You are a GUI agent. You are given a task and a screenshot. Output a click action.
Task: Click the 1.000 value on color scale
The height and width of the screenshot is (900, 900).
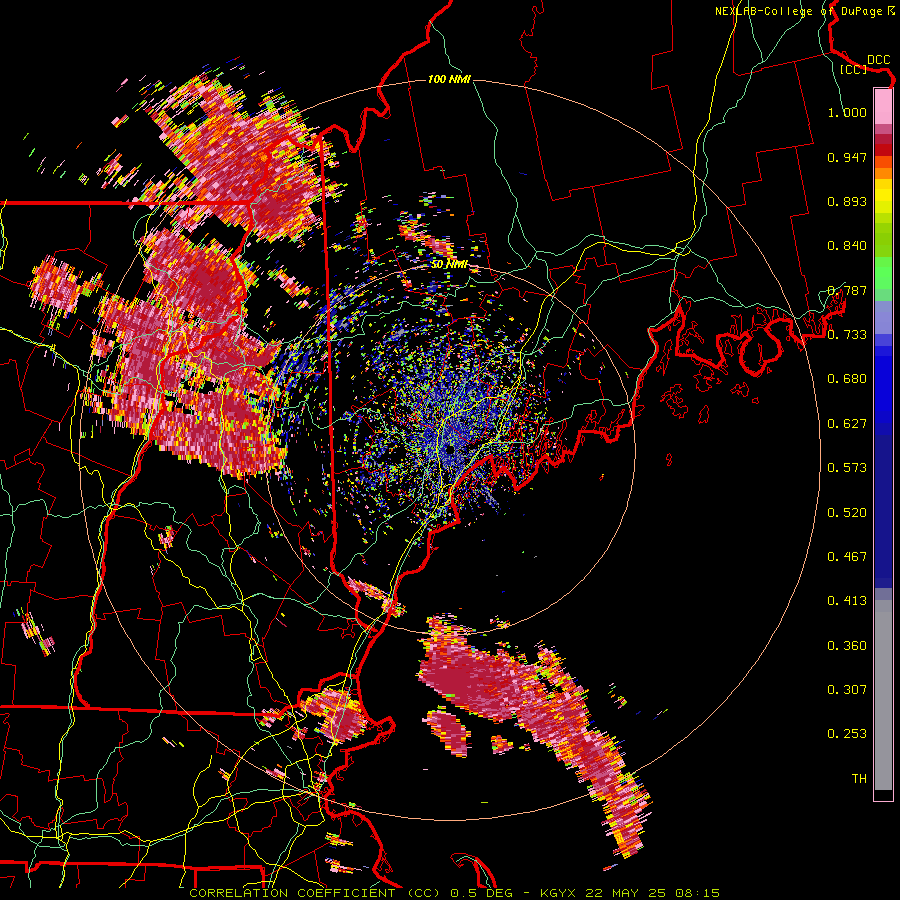(847, 113)
